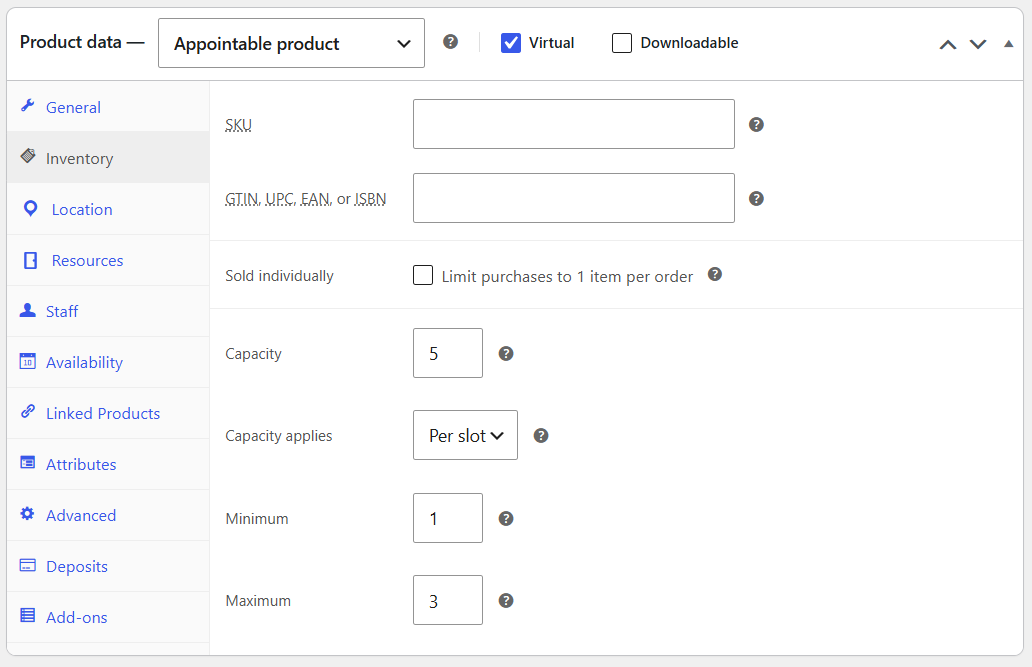Show help tip for product type

450,41
